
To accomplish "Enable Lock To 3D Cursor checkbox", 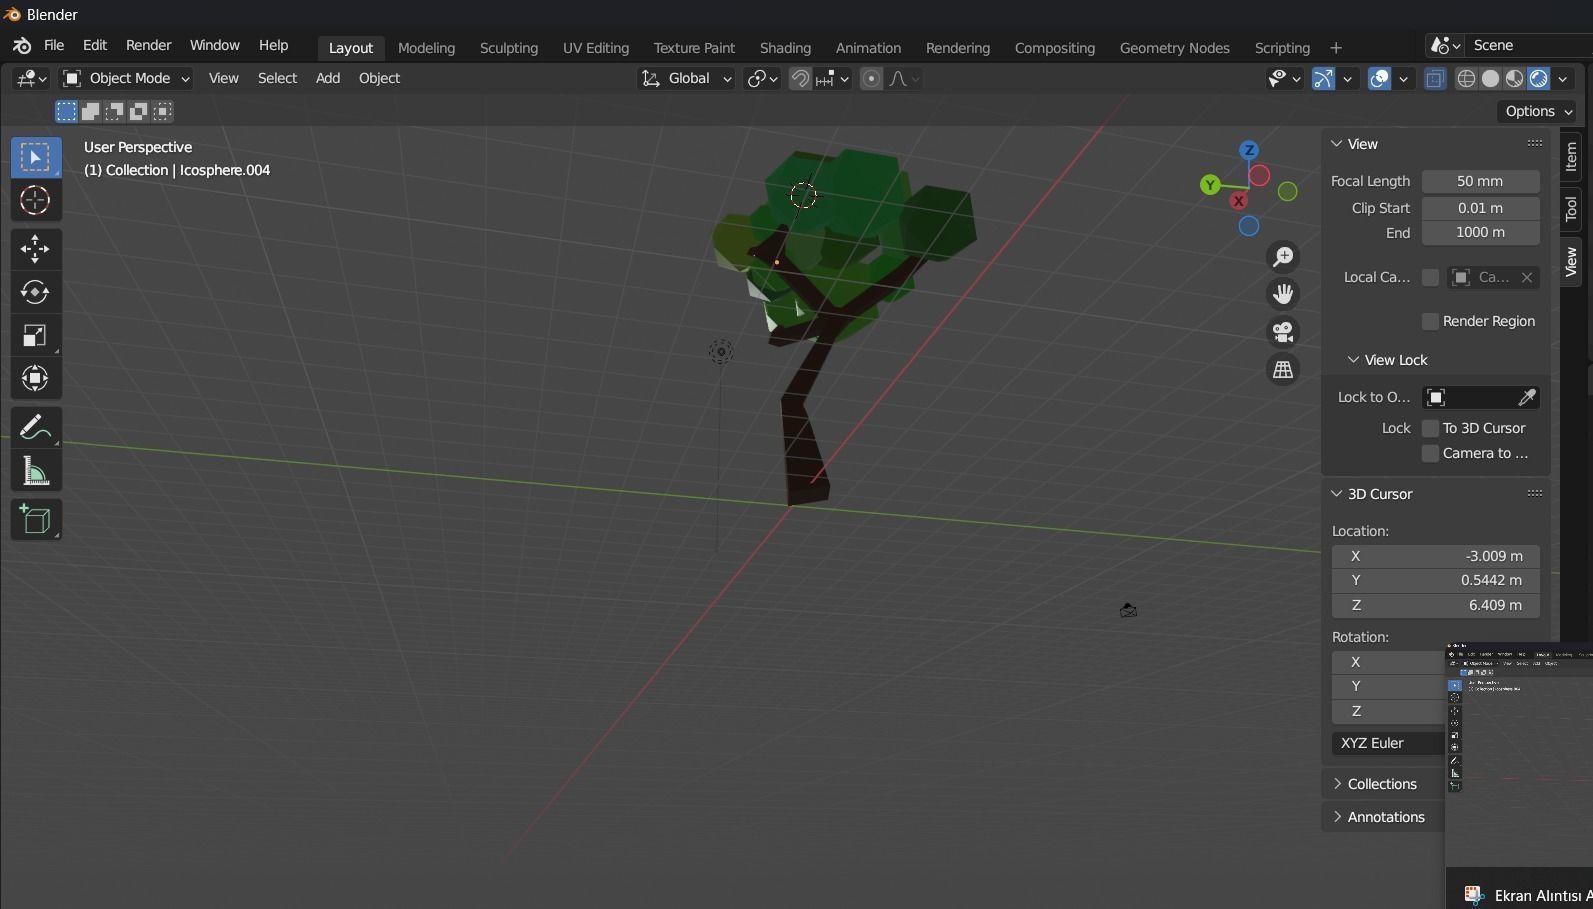I will click(x=1430, y=428).
